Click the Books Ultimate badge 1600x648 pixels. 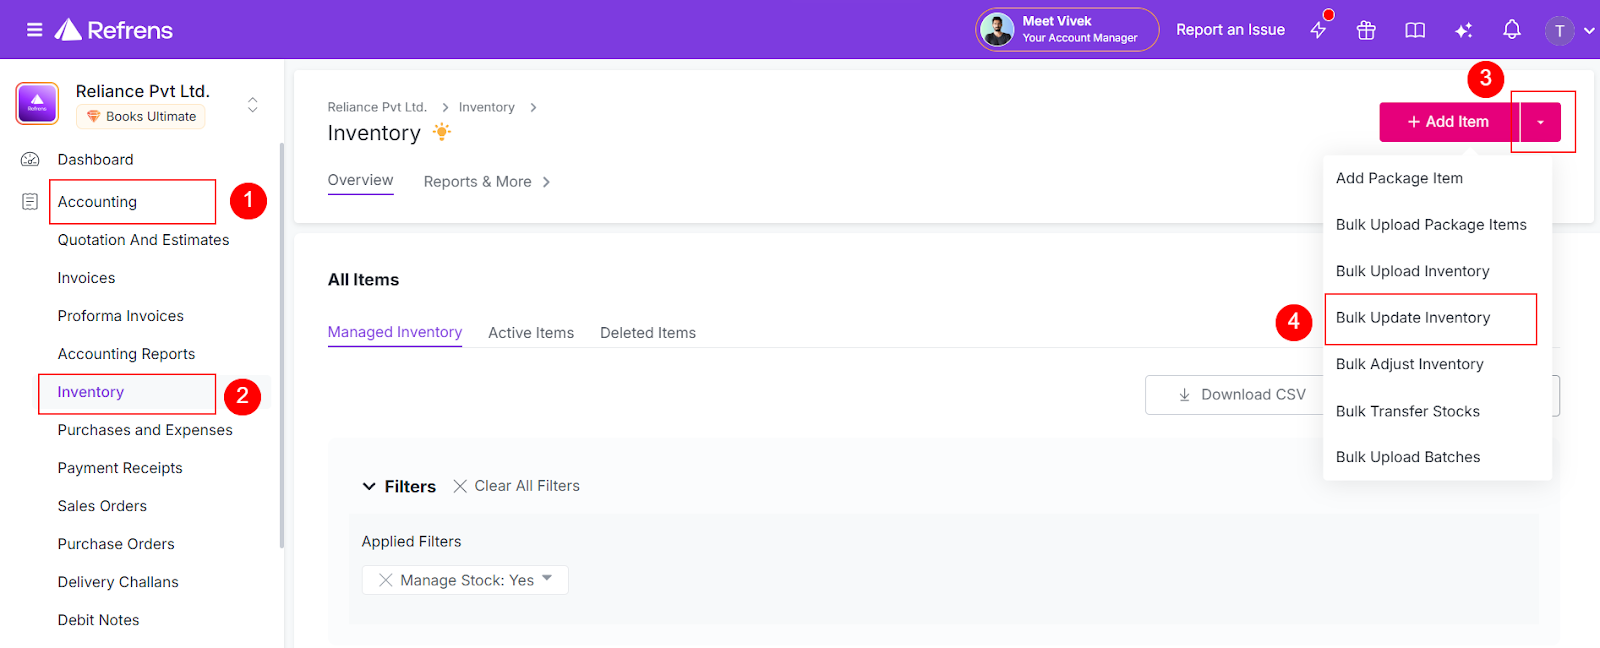(x=141, y=116)
